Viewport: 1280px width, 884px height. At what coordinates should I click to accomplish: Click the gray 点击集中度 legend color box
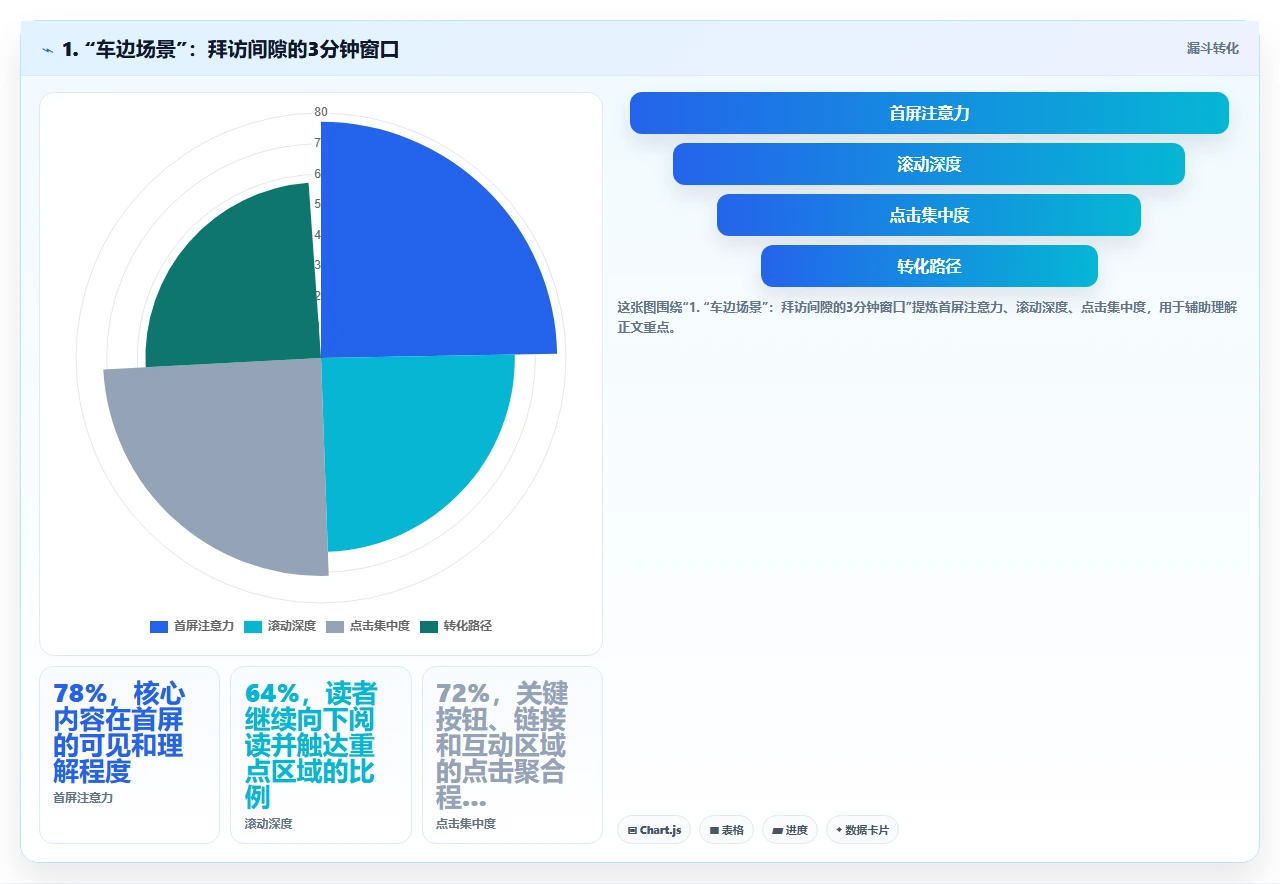335,626
